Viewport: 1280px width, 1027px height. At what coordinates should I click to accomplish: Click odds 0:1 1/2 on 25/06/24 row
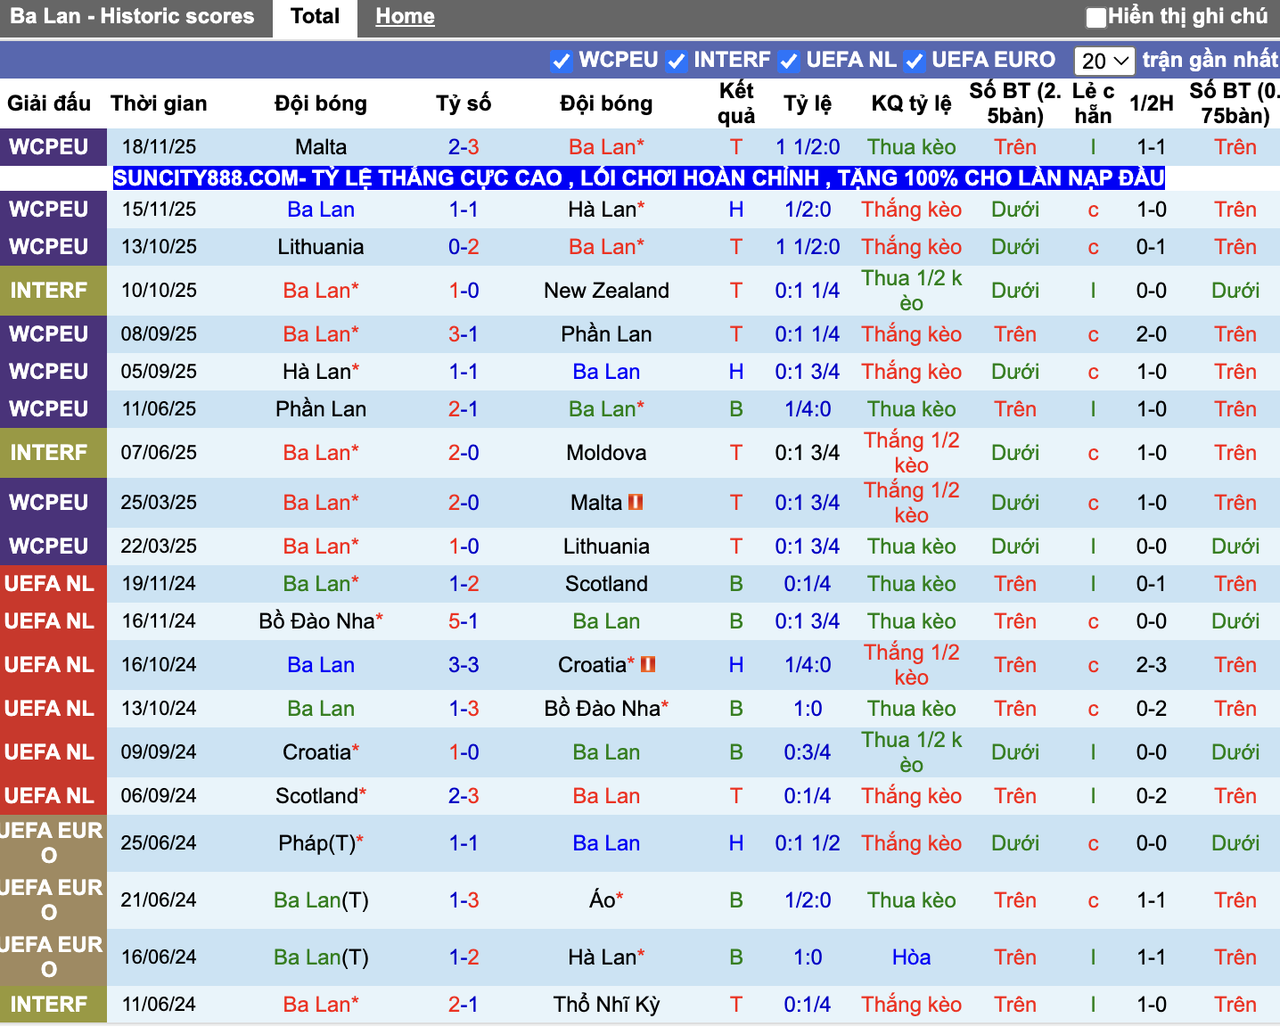pyautogui.click(x=808, y=843)
